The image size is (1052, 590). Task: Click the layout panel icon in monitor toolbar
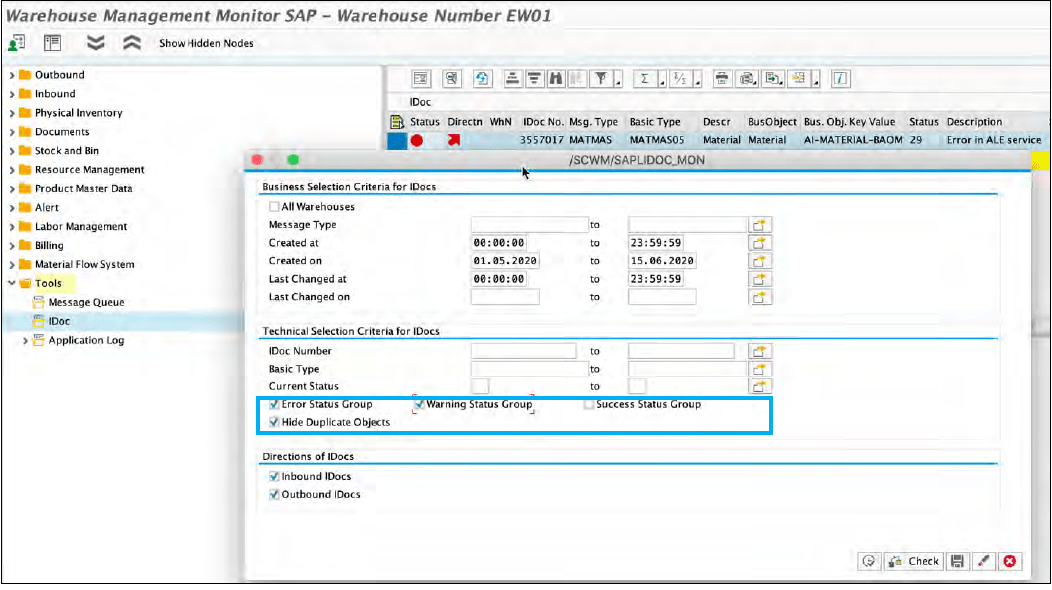(x=52, y=43)
